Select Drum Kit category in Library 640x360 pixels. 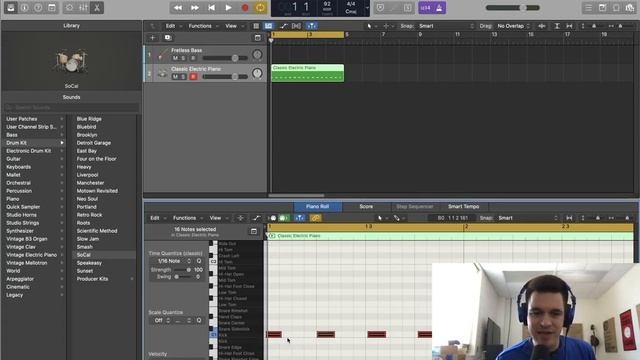click(x=34, y=143)
